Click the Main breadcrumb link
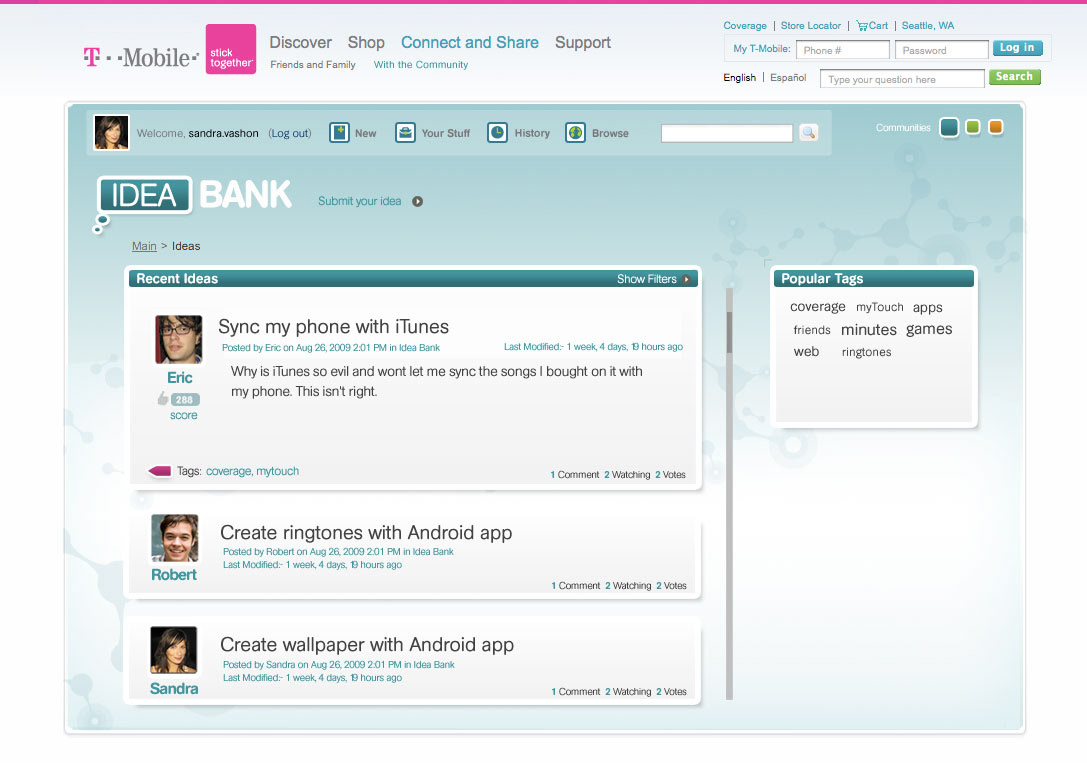The width and height of the screenshot is (1087, 763). tap(144, 246)
